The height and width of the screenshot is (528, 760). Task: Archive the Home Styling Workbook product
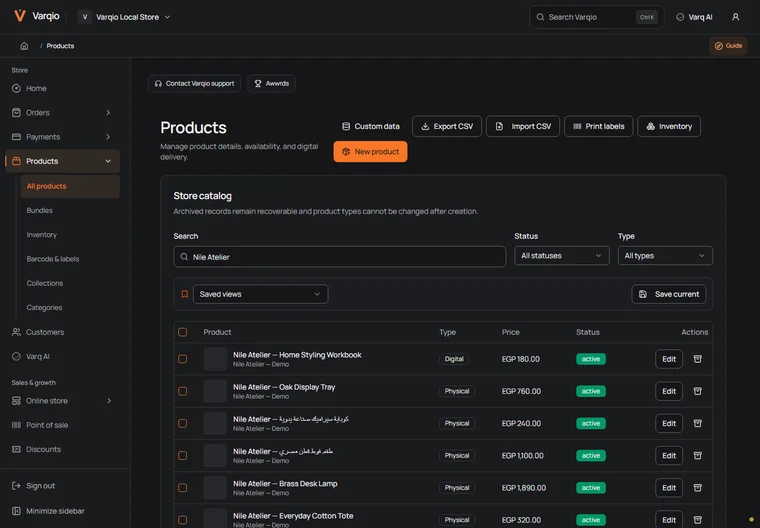(697, 359)
